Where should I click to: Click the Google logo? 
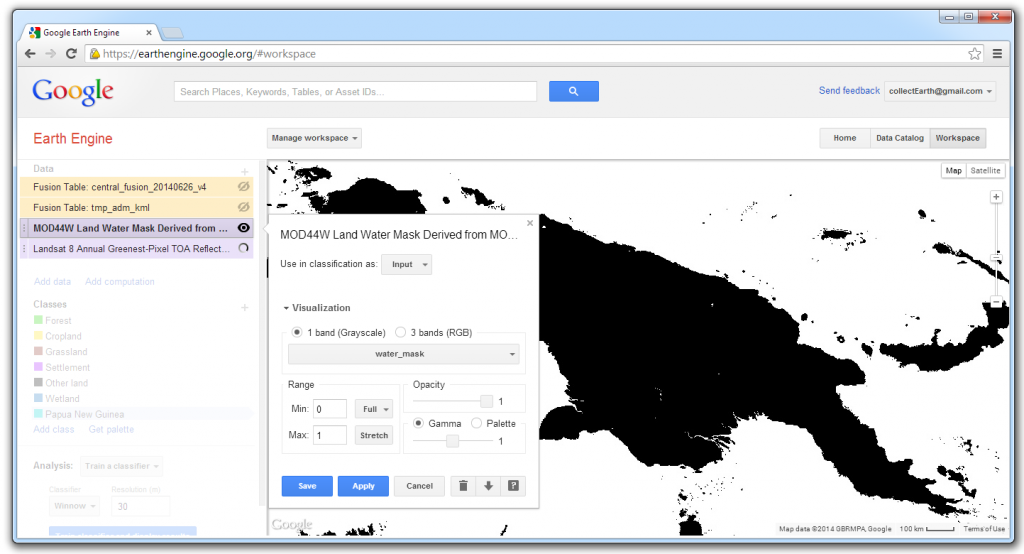coord(72,91)
